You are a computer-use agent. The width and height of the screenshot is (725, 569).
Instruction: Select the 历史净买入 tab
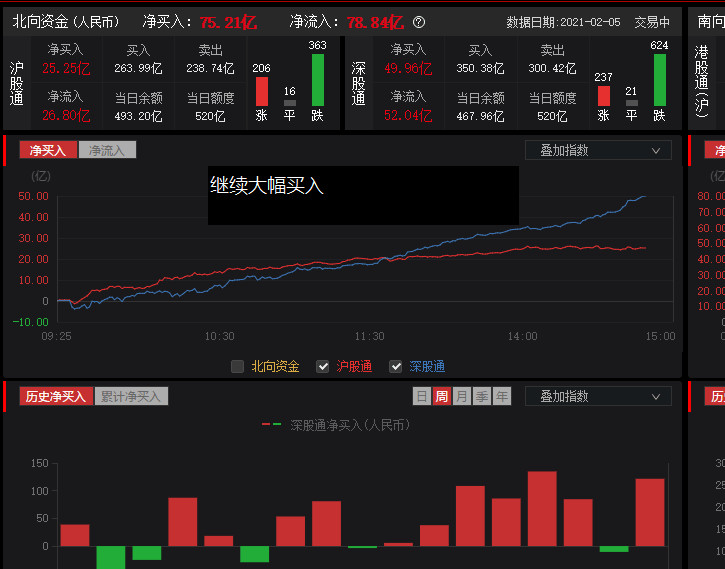point(56,396)
